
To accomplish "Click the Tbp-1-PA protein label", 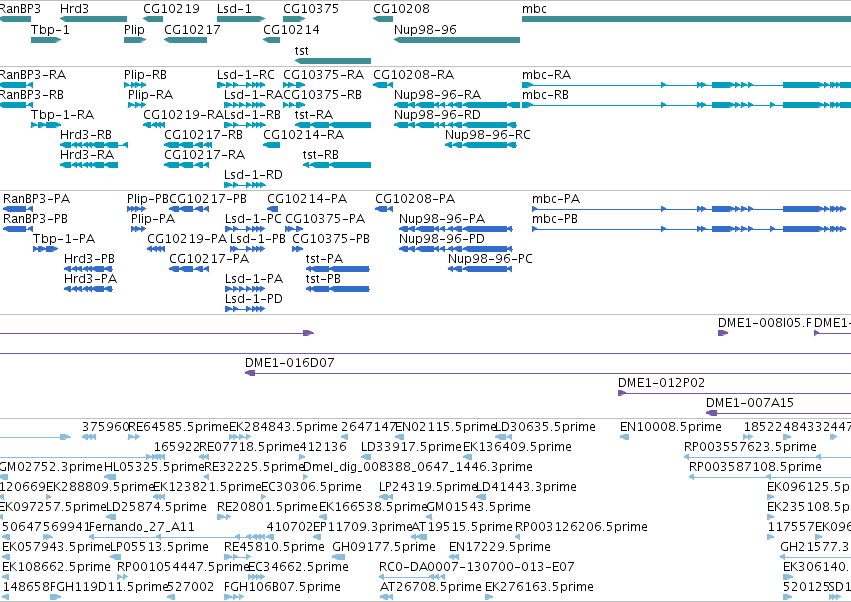I will point(64,239).
